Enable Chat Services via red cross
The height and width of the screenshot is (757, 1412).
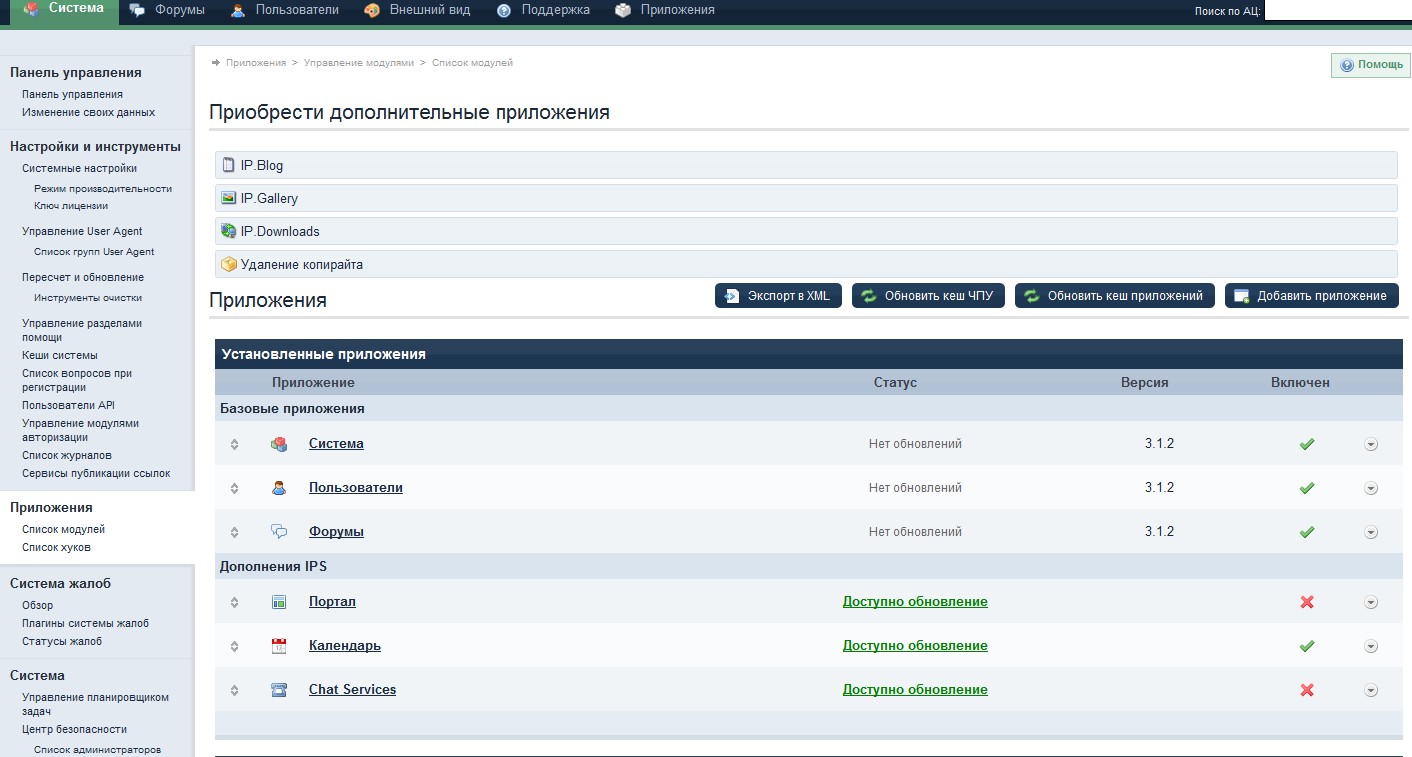(x=1306, y=690)
